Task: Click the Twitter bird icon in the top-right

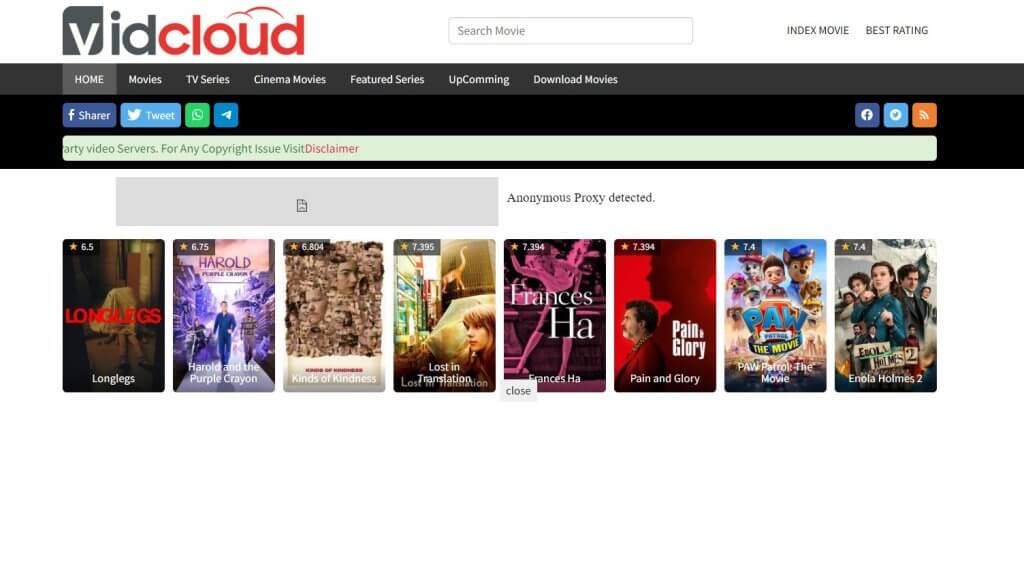Action: pyautogui.click(x=895, y=114)
